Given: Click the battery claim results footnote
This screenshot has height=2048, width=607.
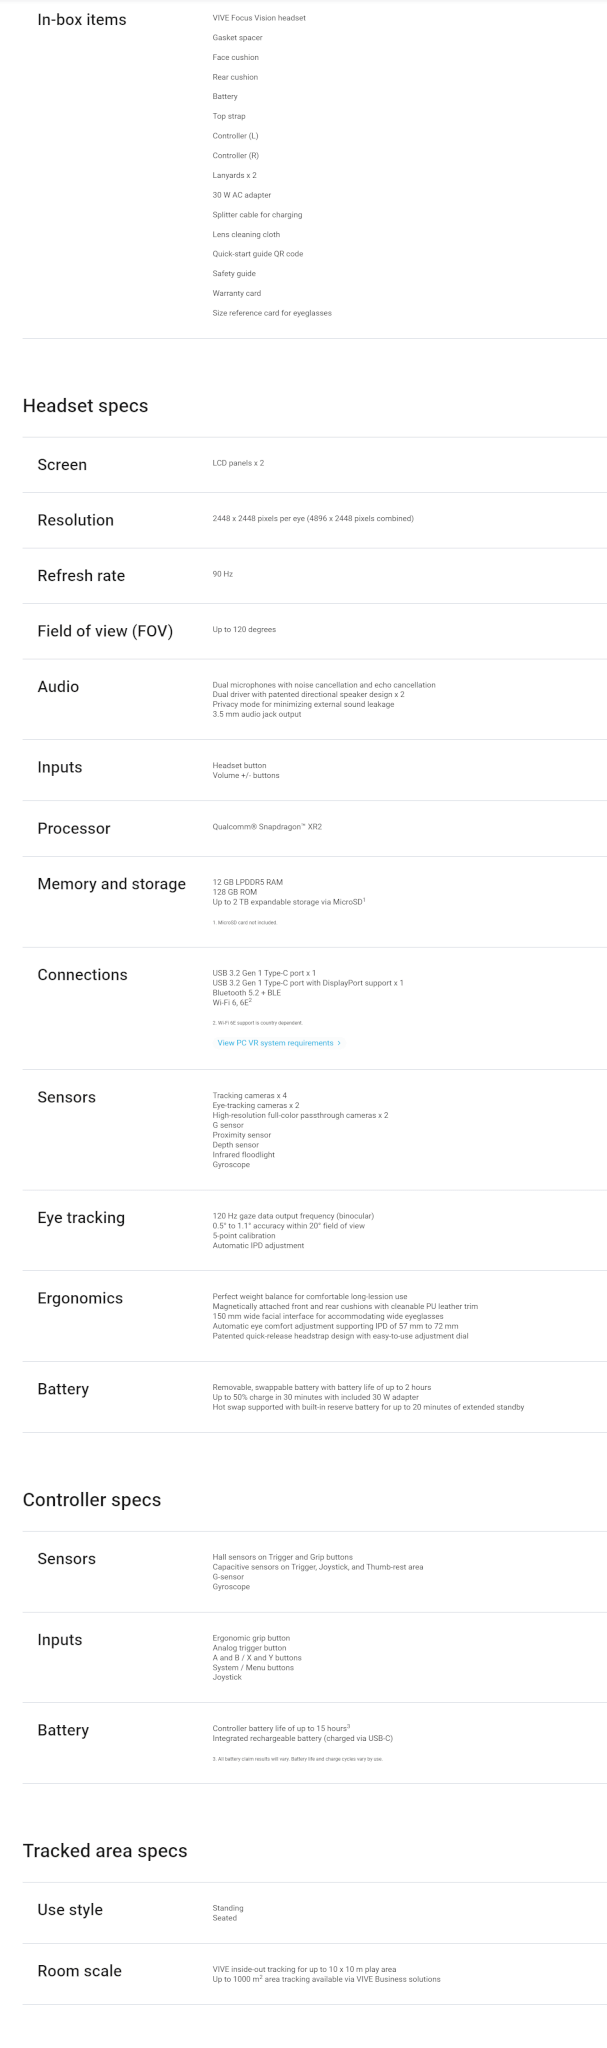Looking at the screenshot, I should pyautogui.click(x=297, y=1759).
